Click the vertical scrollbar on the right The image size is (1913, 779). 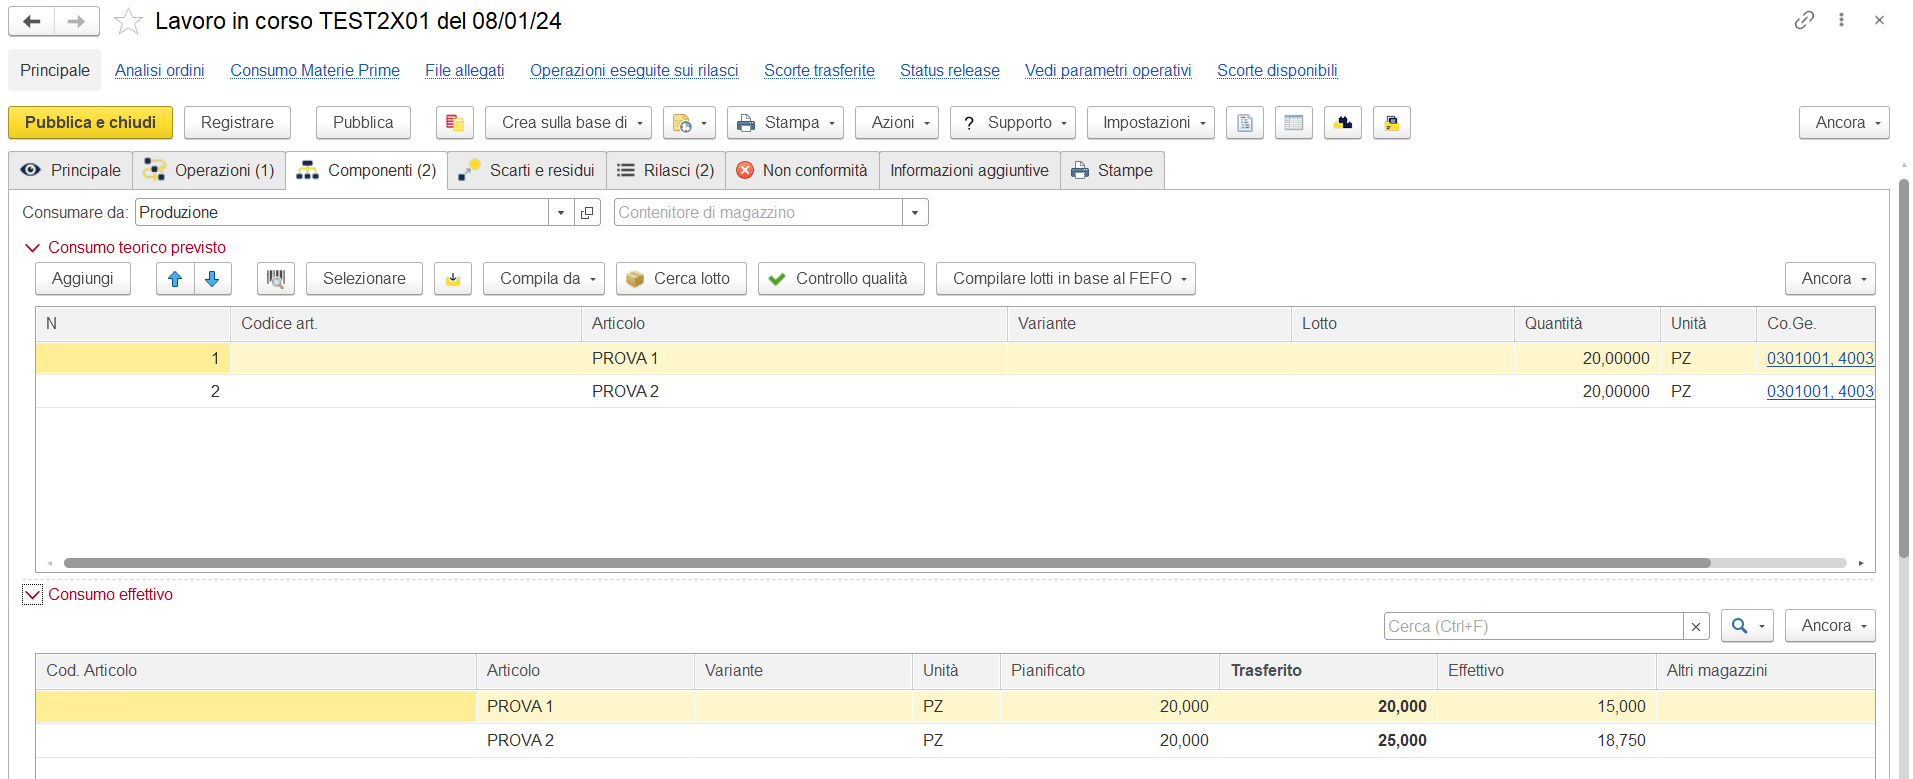(x=1904, y=368)
